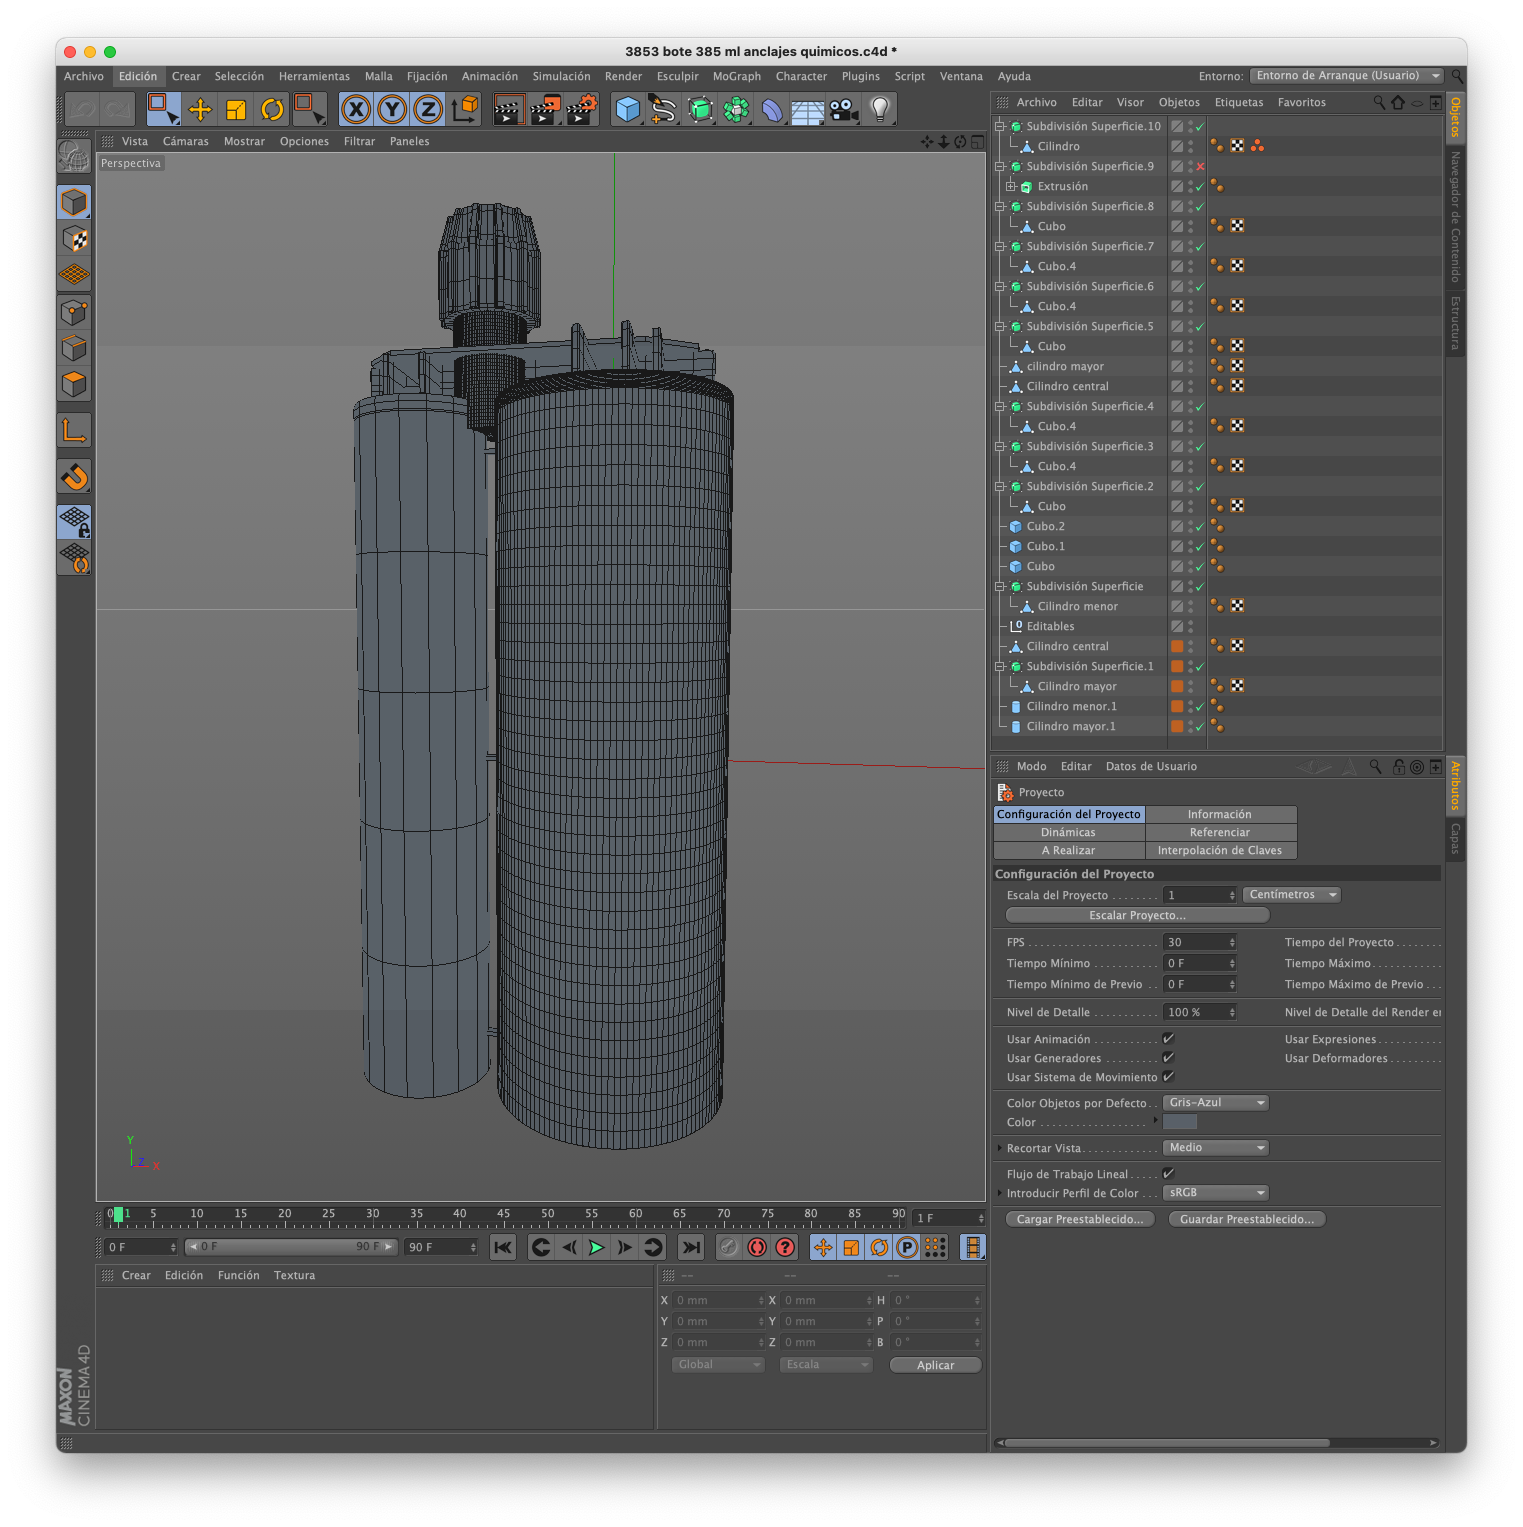Open the Render Settings icon

(582, 109)
